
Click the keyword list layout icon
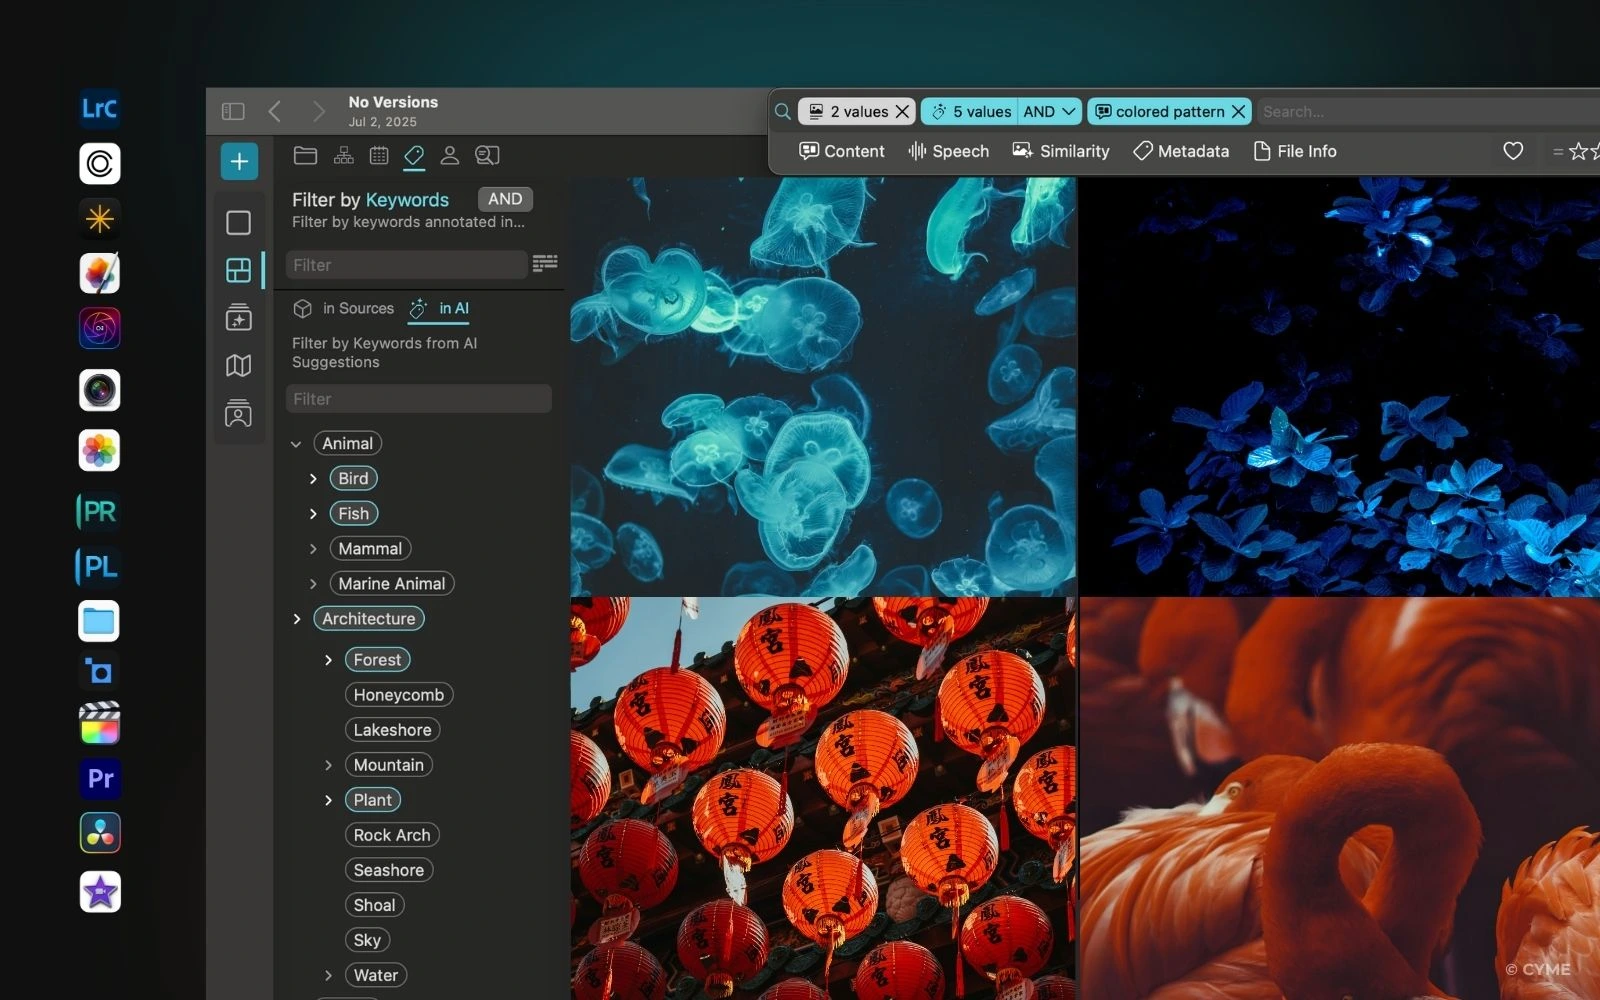pos(545,263)
